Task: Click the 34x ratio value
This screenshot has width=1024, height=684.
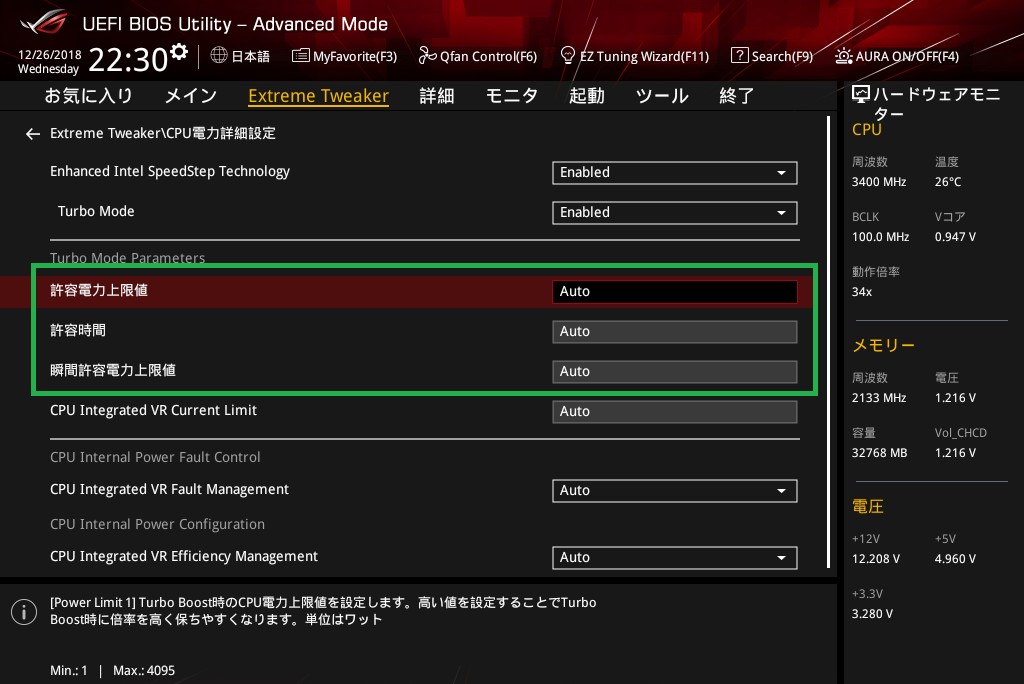Action: click(x=862, y=291)
